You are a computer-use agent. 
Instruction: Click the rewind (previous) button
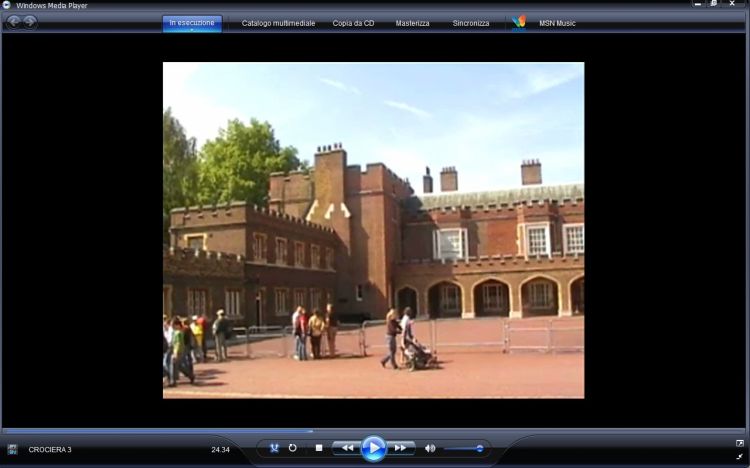tap(346, 448)
